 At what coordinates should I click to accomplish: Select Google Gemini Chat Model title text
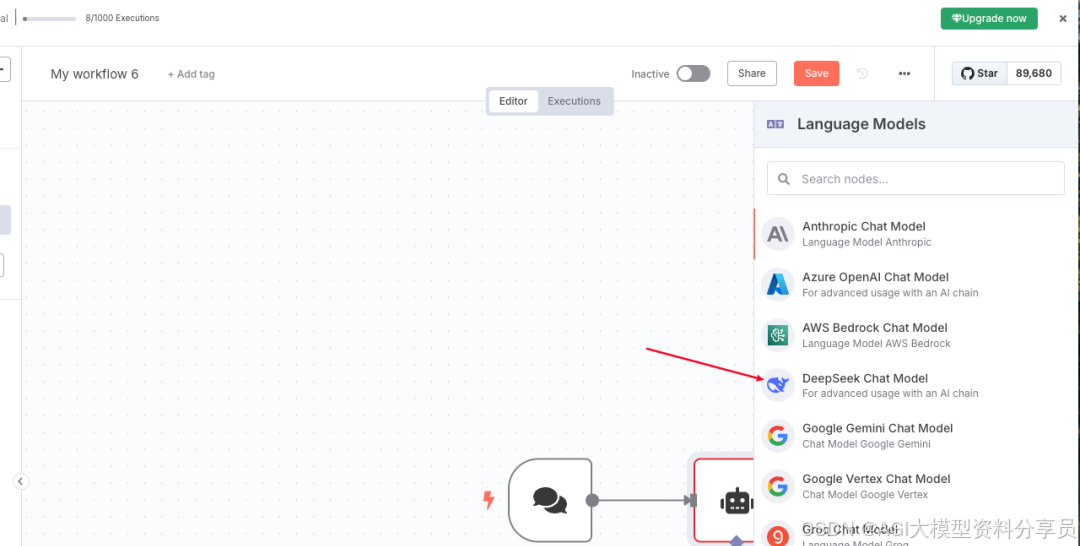878,428
